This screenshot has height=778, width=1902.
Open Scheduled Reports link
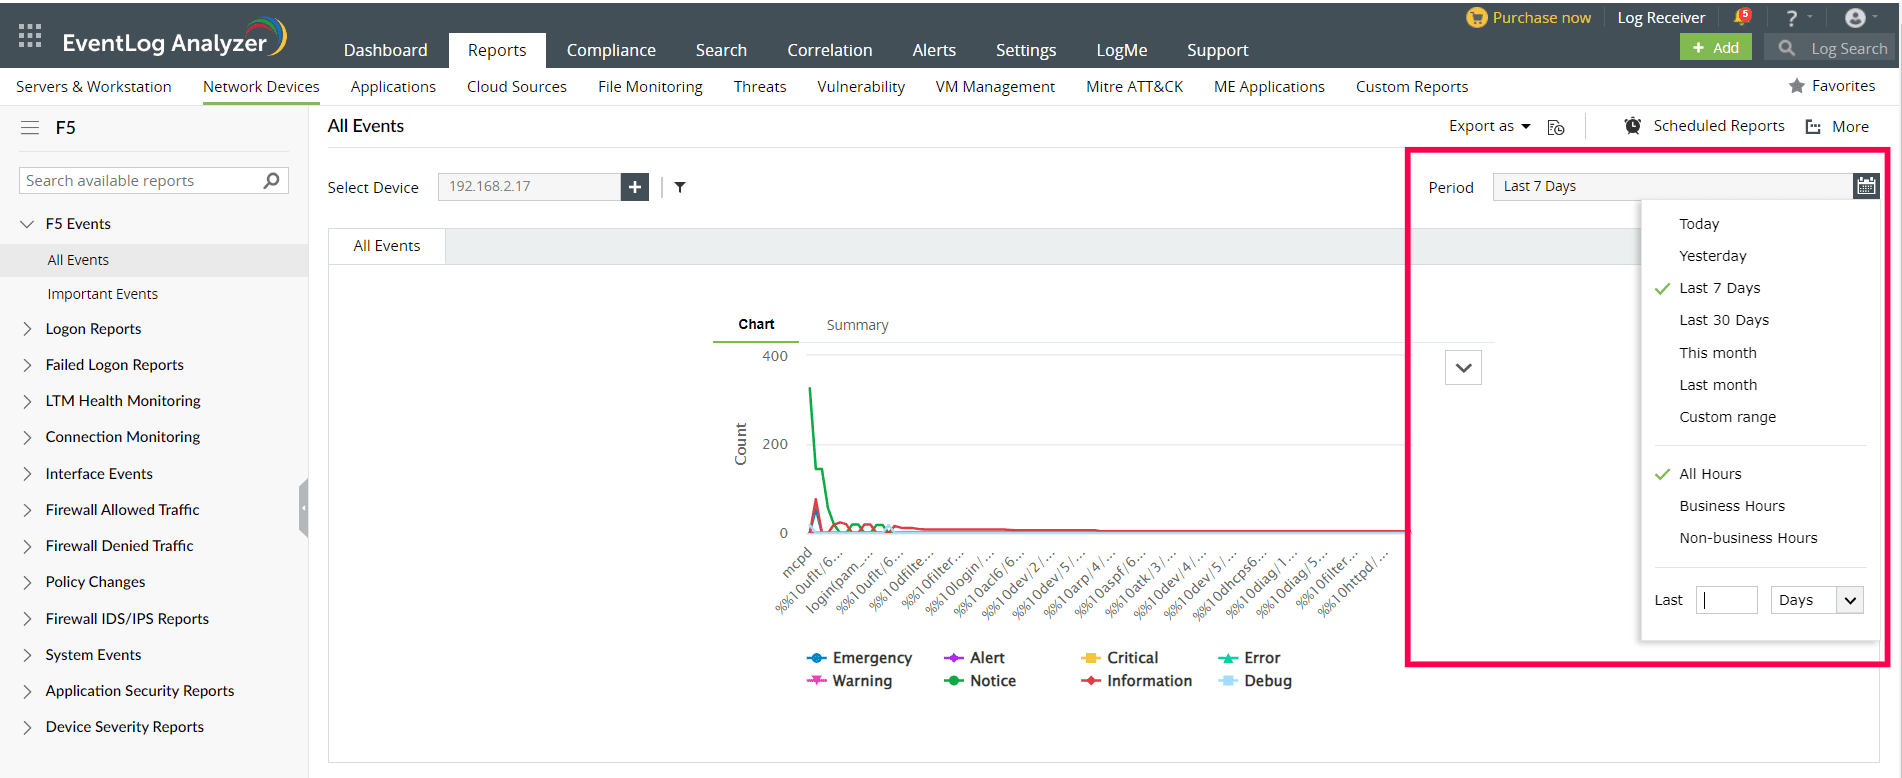click(1718, 126)
